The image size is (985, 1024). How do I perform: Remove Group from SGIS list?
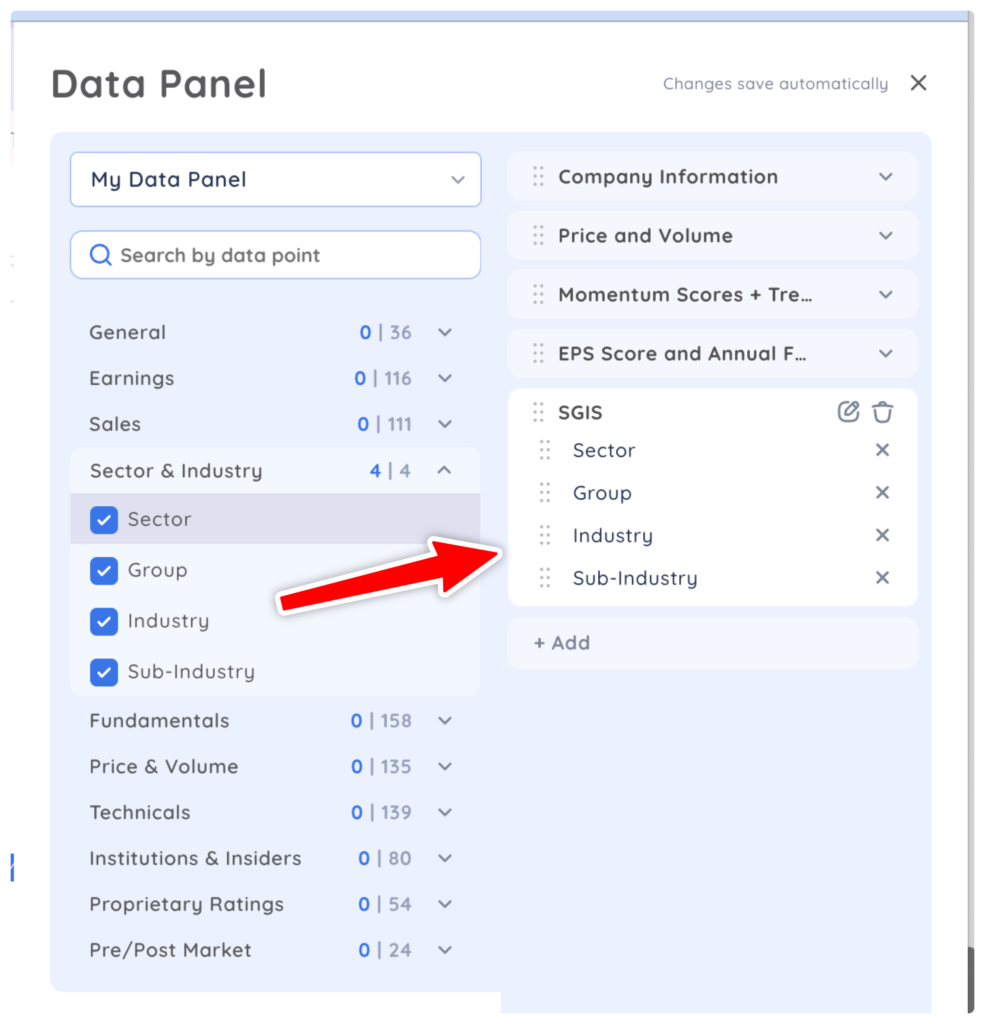point(882,492)
